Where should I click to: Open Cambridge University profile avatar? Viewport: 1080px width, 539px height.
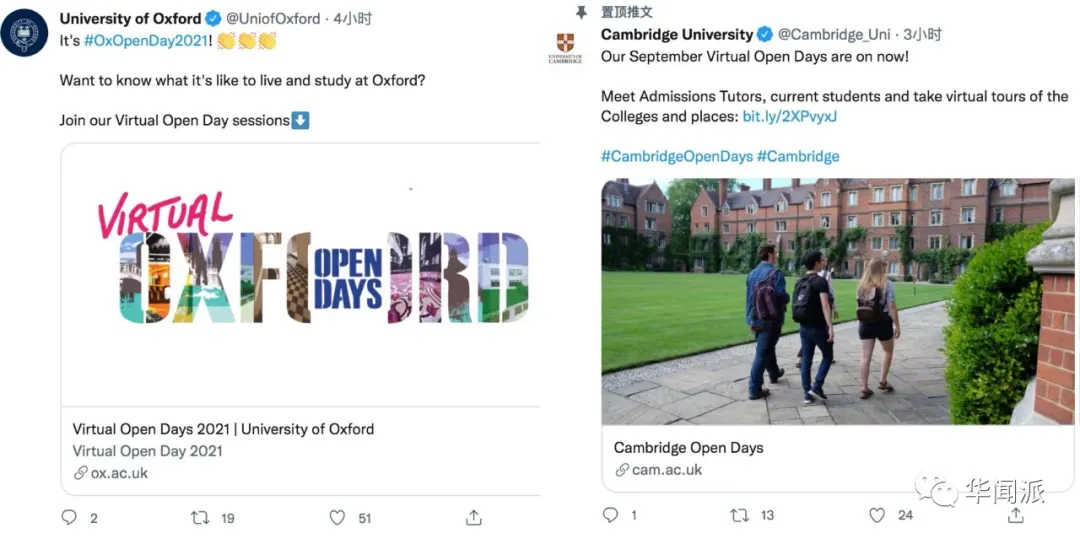(565, 48)
